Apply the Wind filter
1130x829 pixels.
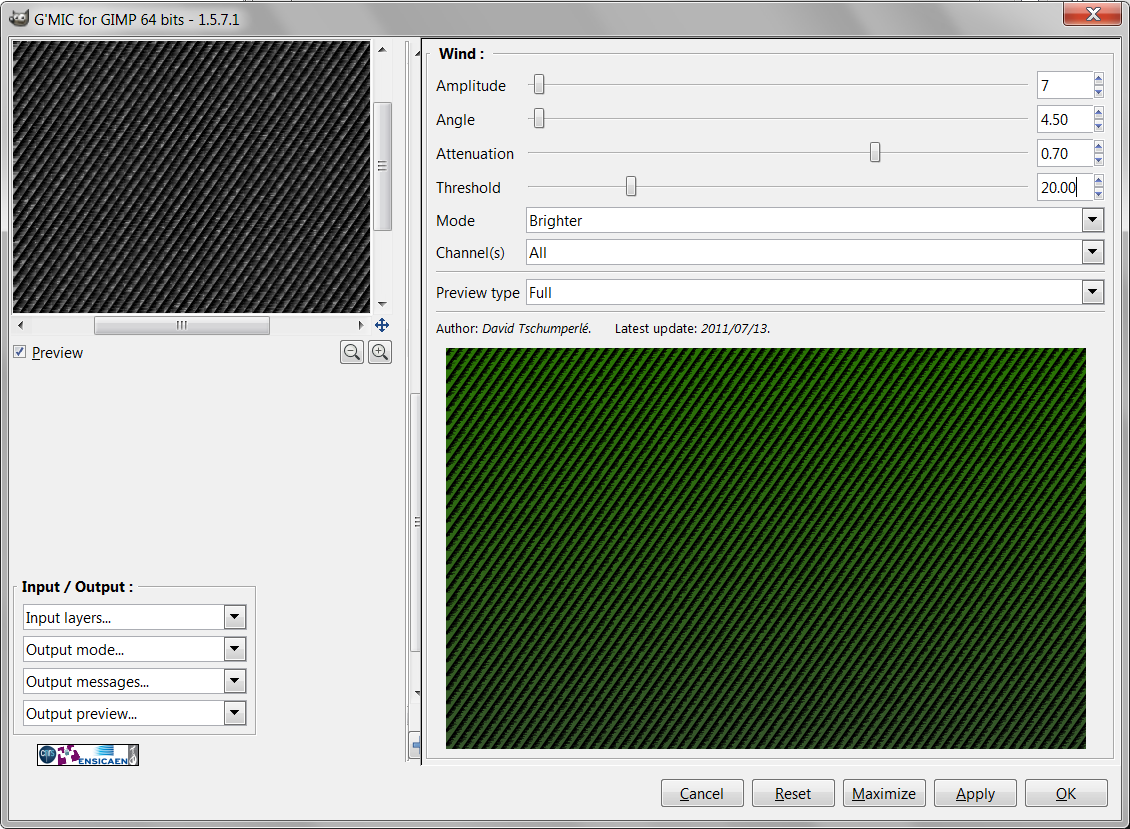(x=974, y=793)
